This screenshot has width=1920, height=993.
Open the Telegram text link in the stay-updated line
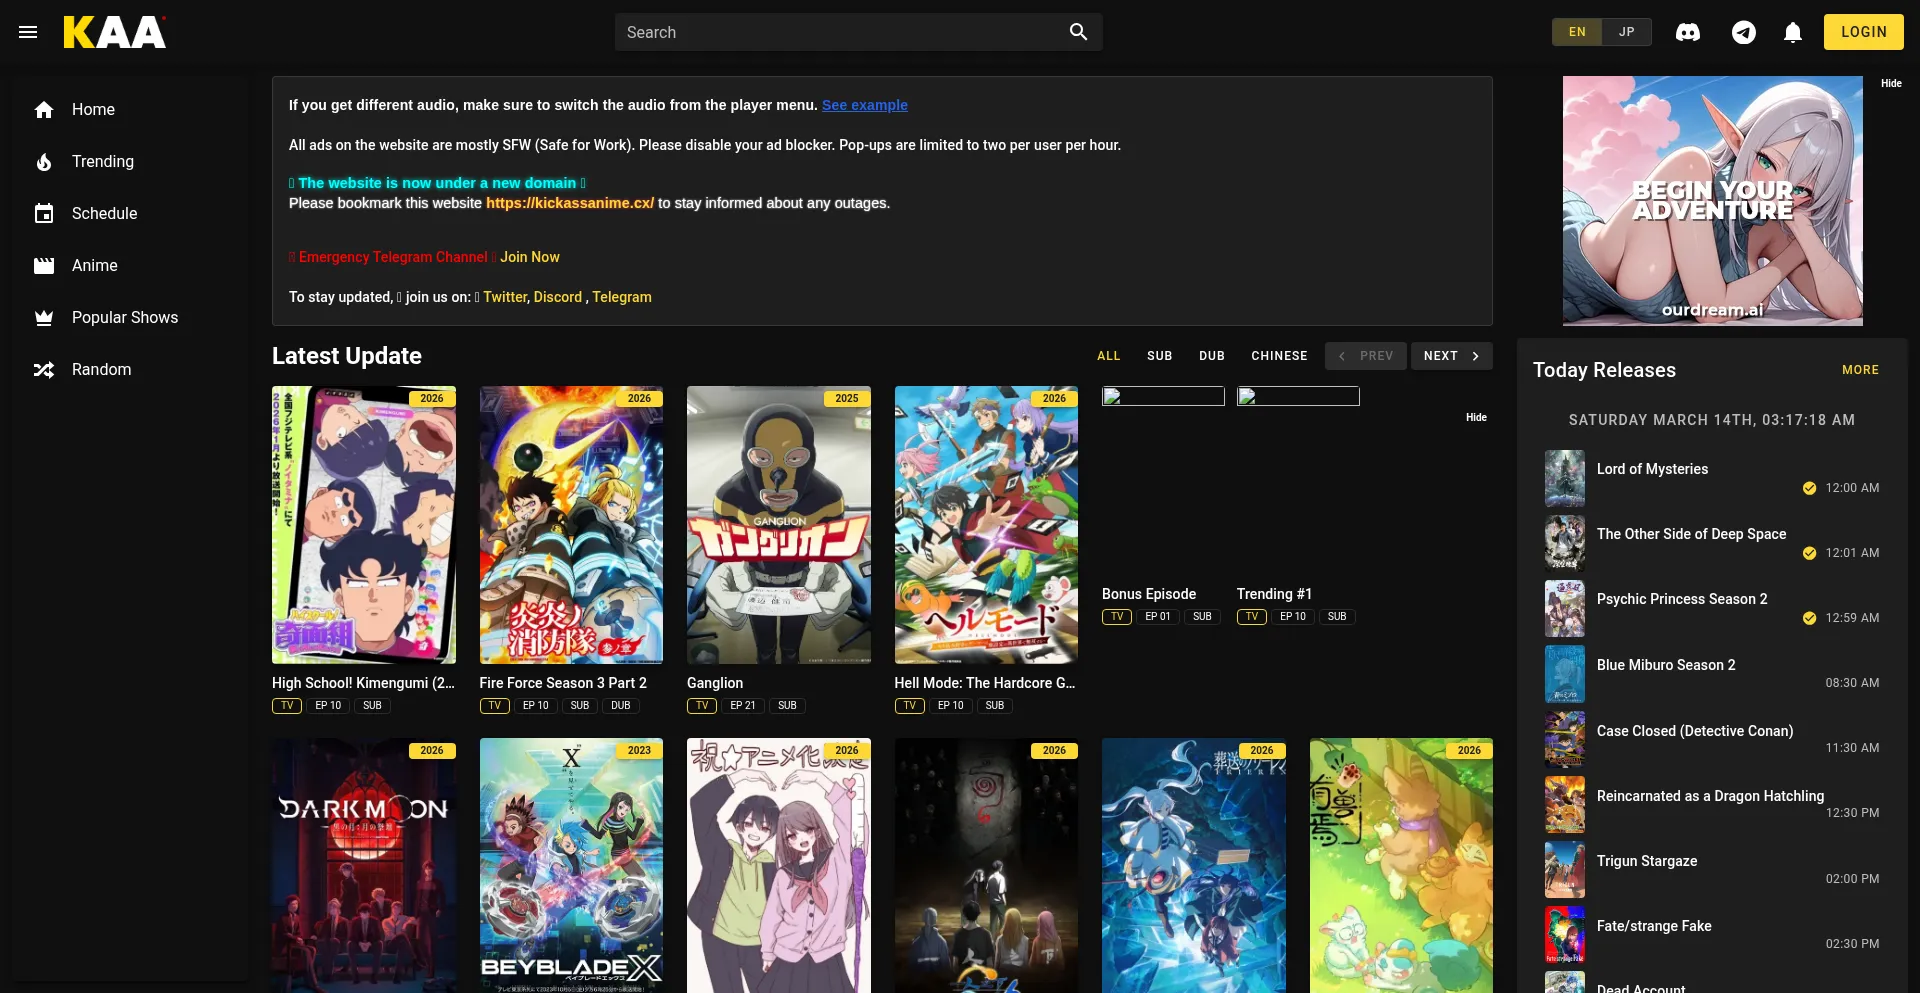(x=622, y=297)
